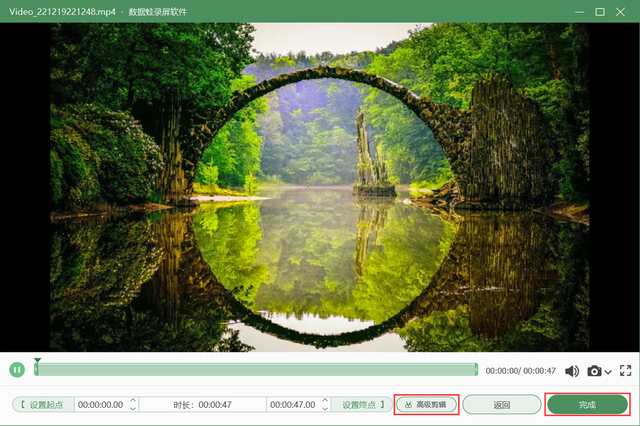Viewport: 640px width, 426px height.
Task: Click the 设置终点 button
Action: pos(362,404)
